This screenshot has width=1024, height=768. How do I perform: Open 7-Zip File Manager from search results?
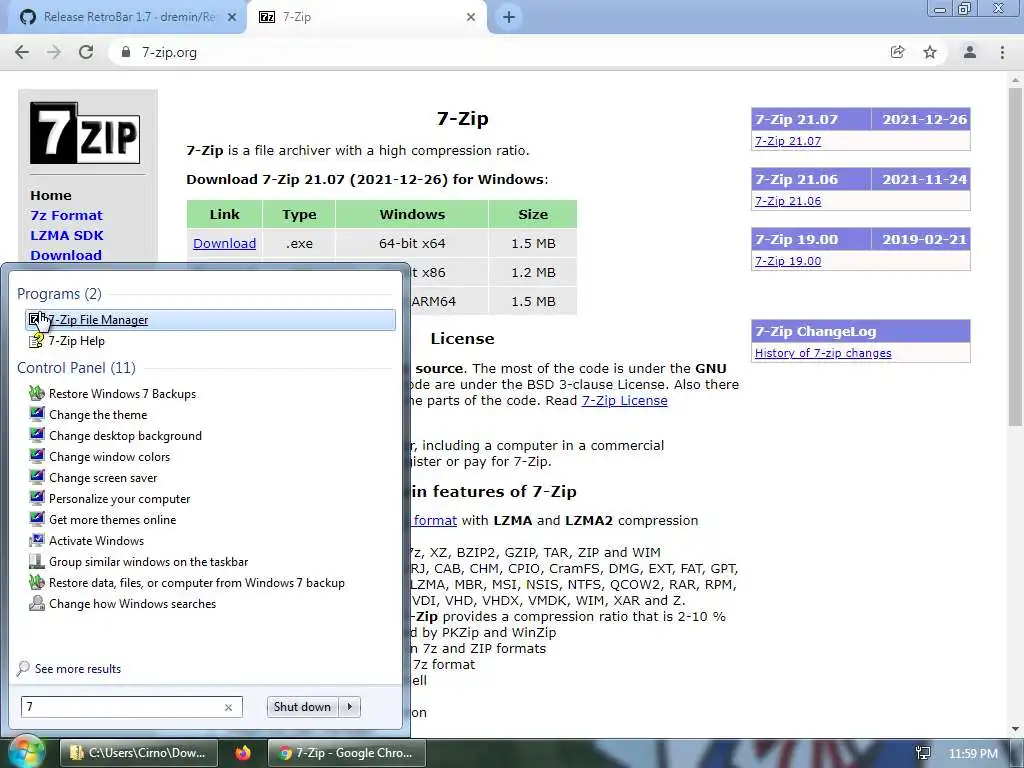(210, 320)
